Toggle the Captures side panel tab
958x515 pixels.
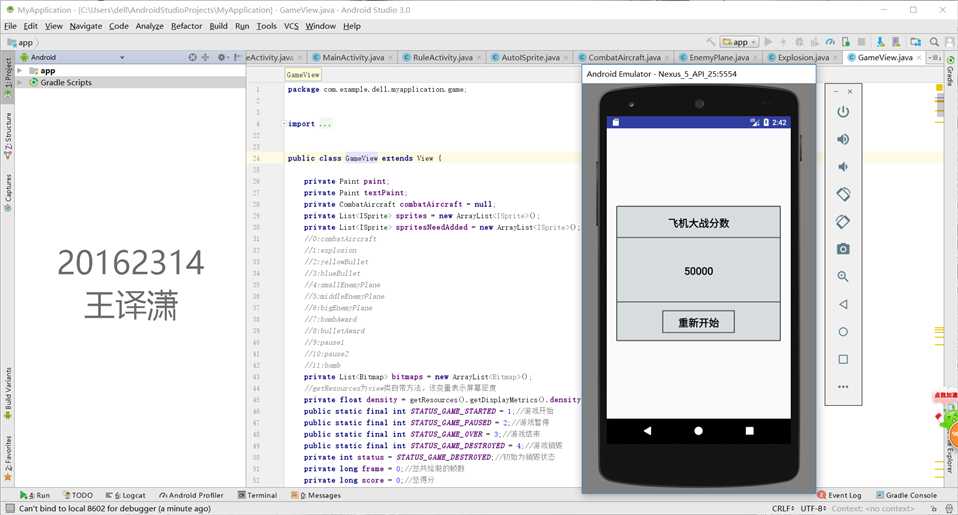click(x=8, y=192)
